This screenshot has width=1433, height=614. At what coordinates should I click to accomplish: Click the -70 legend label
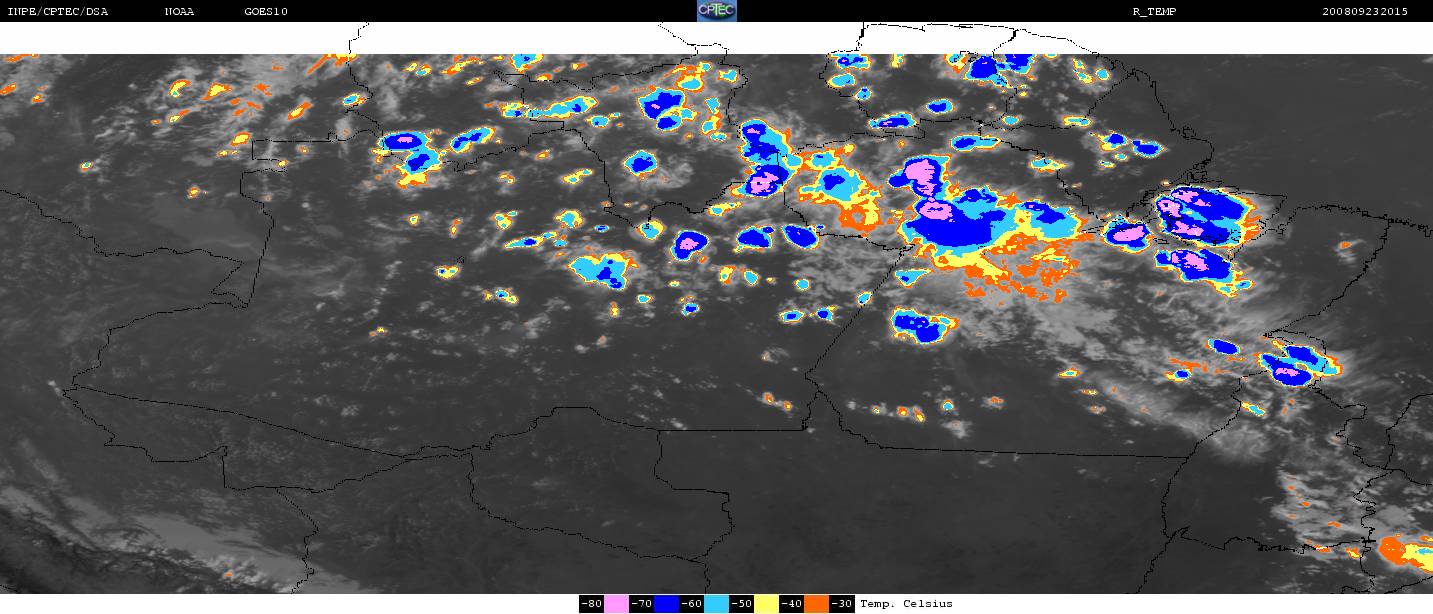tap(641, 604)
